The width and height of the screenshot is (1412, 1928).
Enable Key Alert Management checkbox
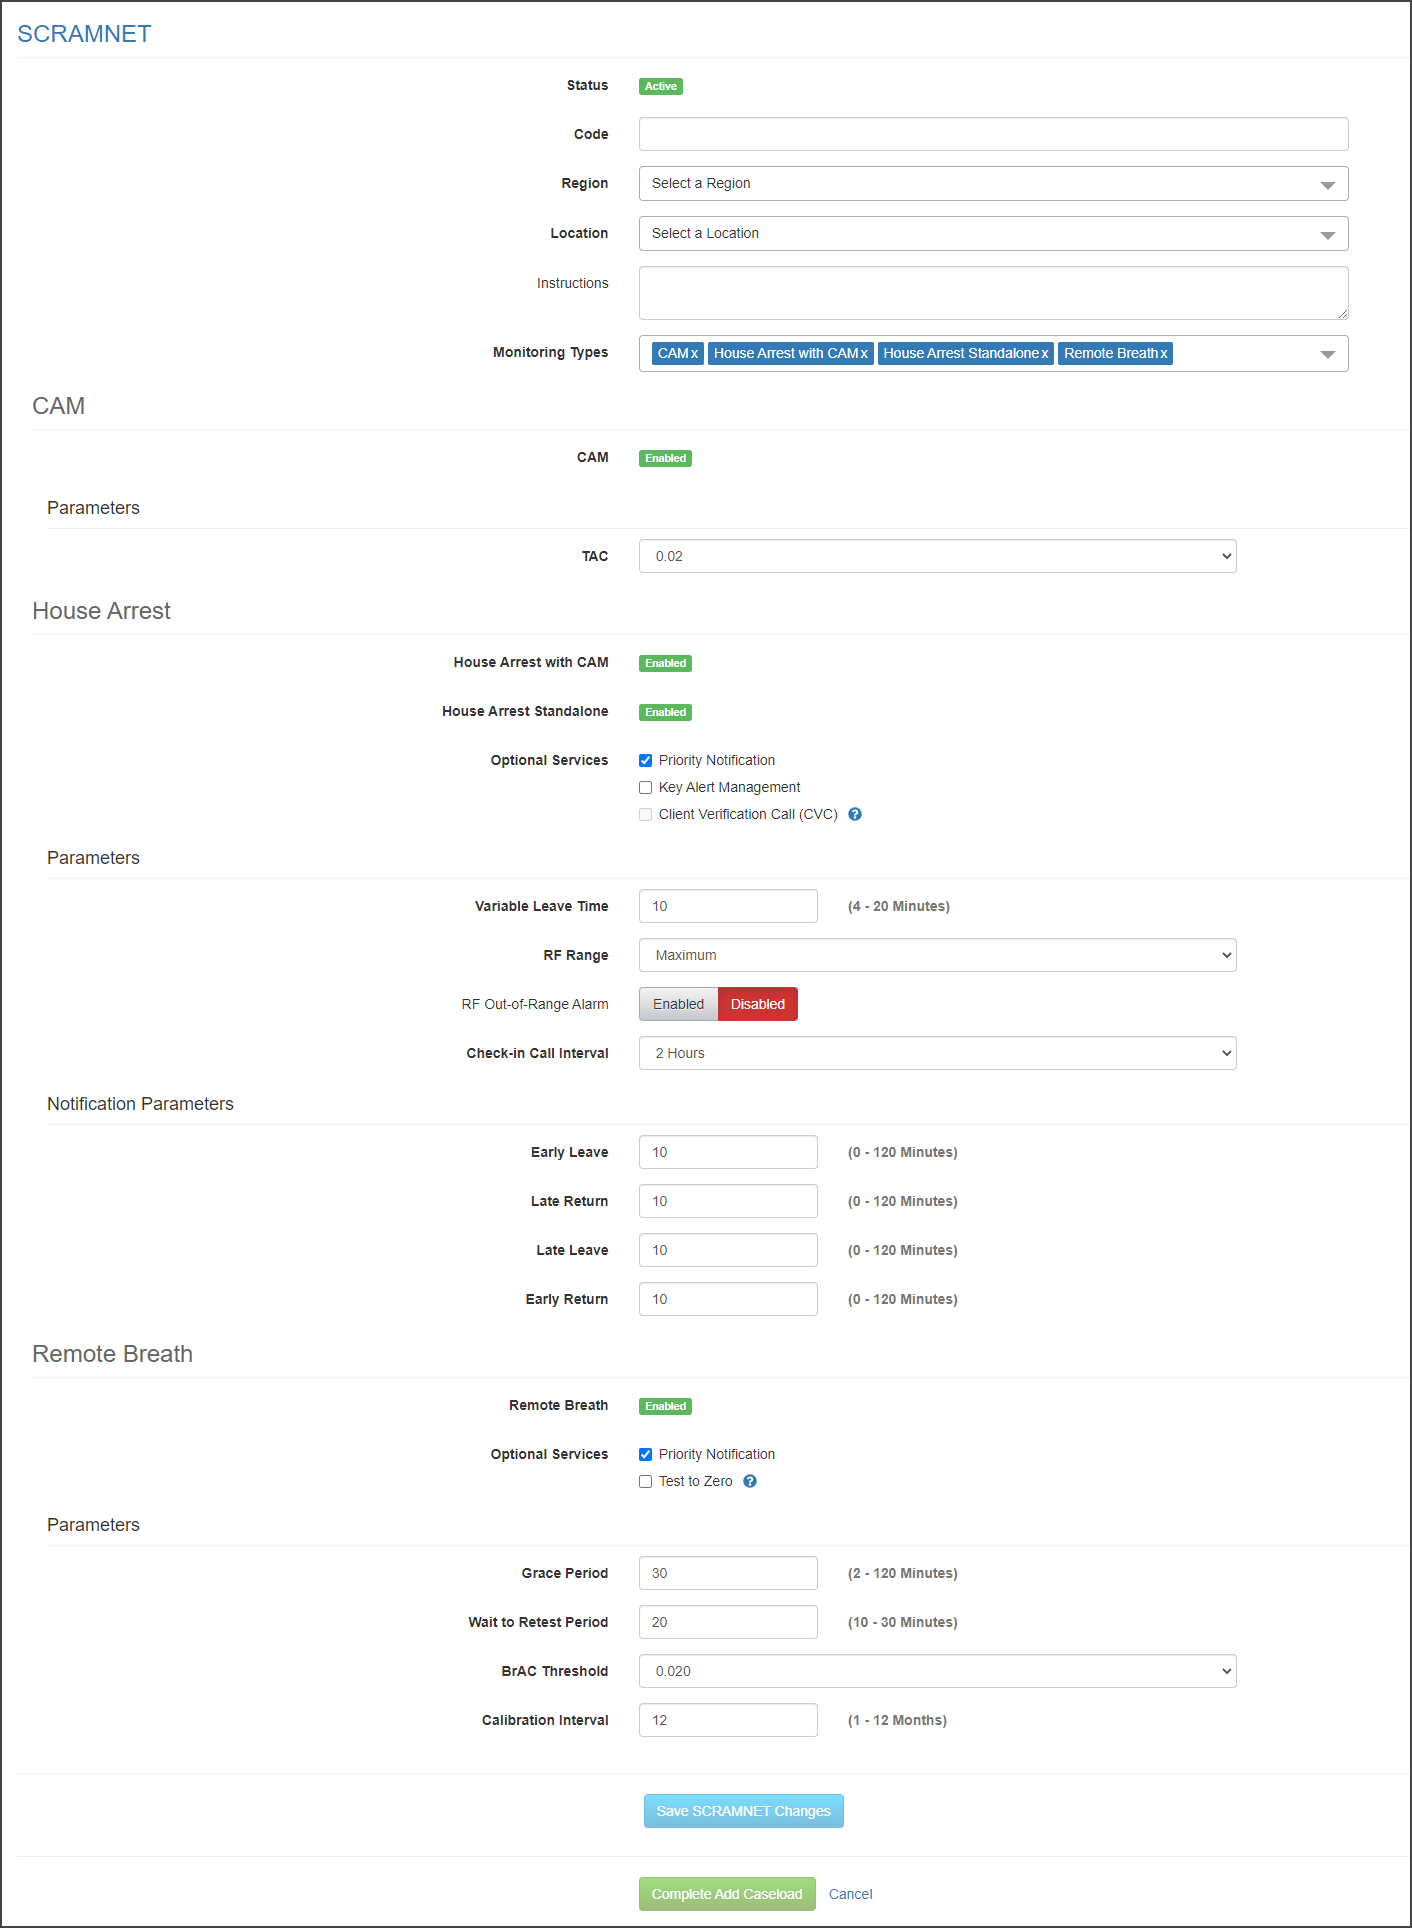point(646,788)
